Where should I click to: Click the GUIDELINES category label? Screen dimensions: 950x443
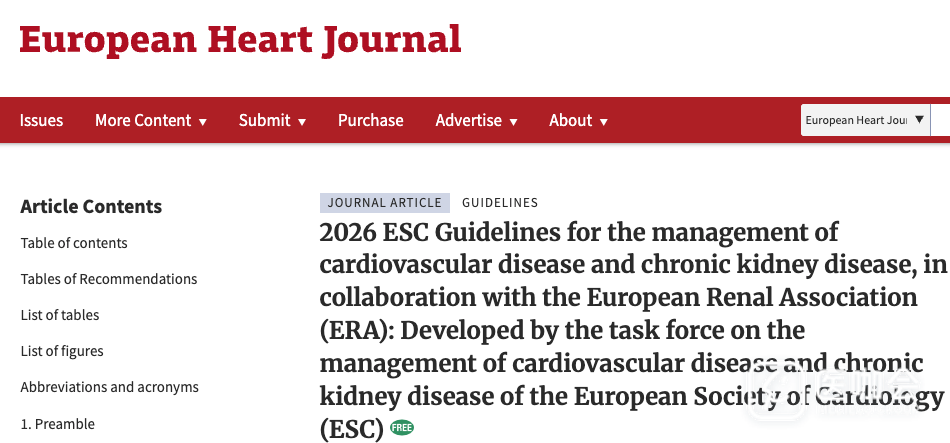[x=500, y=203]
